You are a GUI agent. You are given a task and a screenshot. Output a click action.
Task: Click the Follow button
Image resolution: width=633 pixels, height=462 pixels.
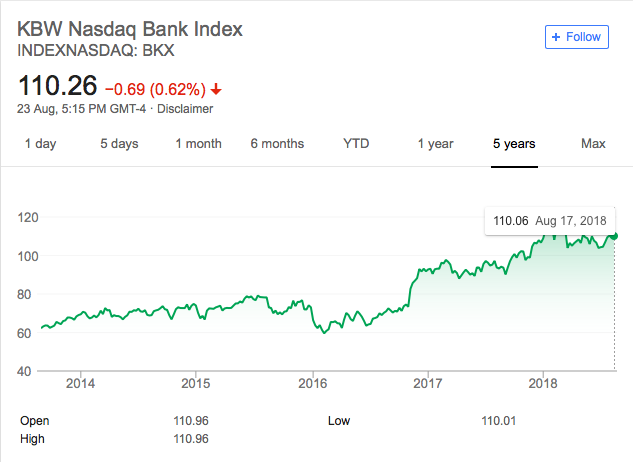click(x=576, y=37)
